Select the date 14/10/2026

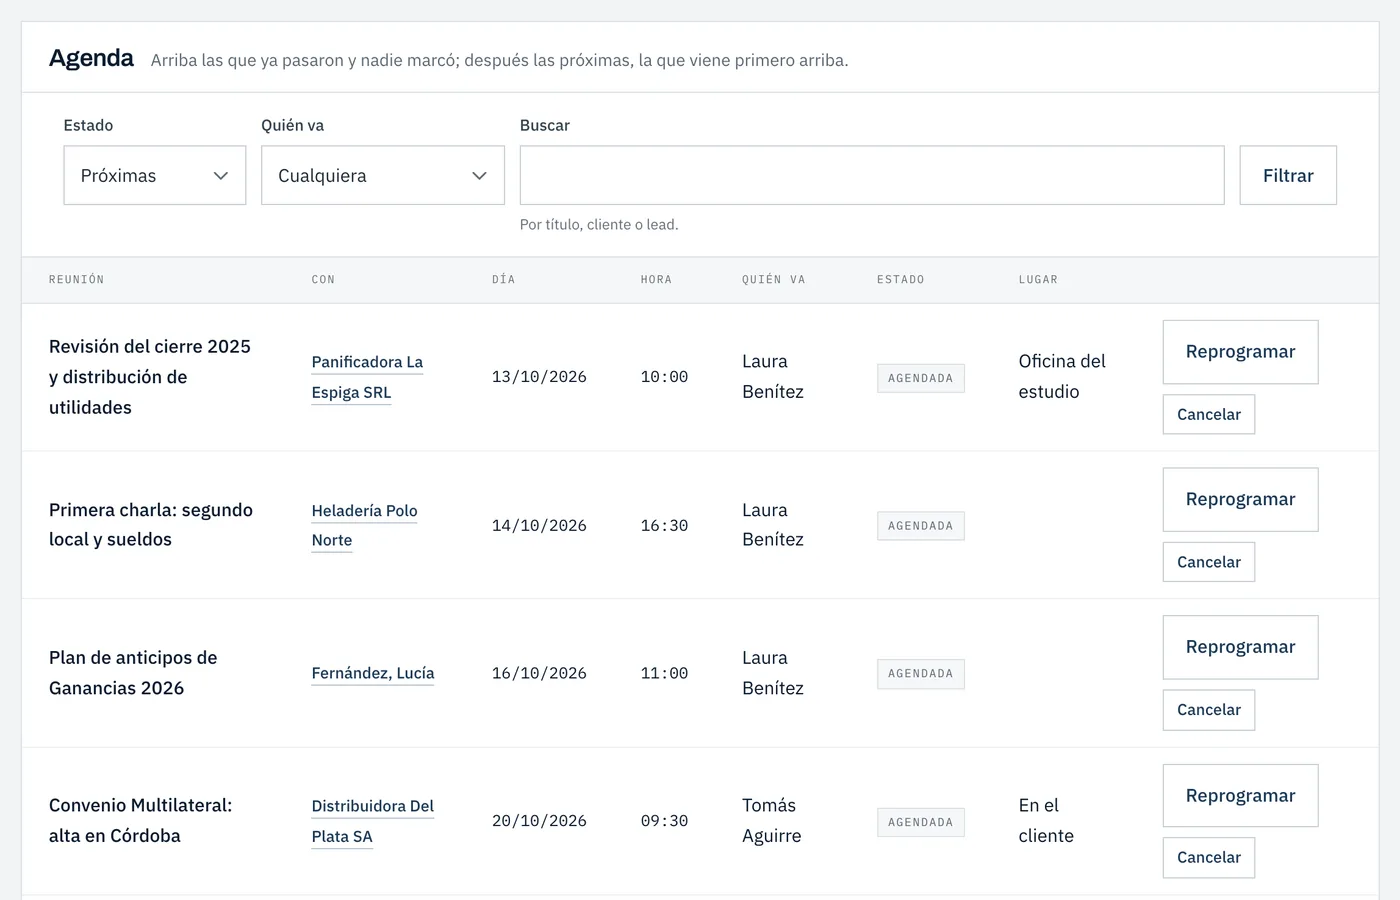tap(539, 526)
